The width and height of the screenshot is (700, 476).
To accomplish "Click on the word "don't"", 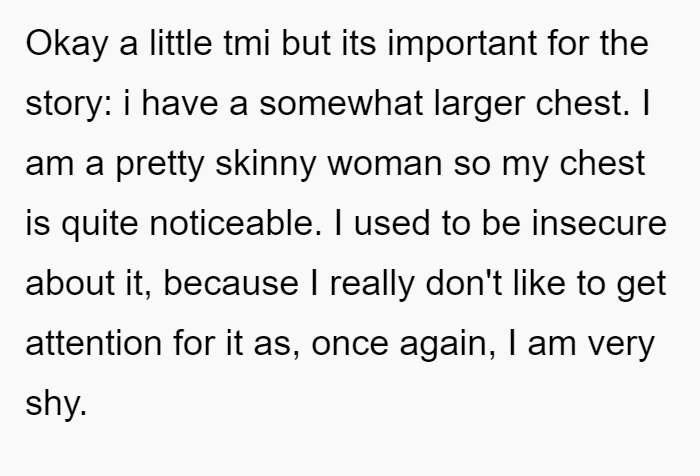I will [x=464, y=283].
